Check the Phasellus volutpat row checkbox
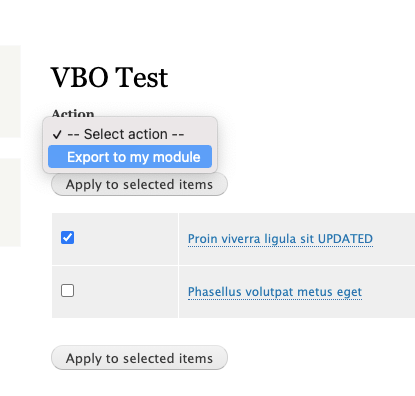Screen dimensions: 415x396 point(67,291)
